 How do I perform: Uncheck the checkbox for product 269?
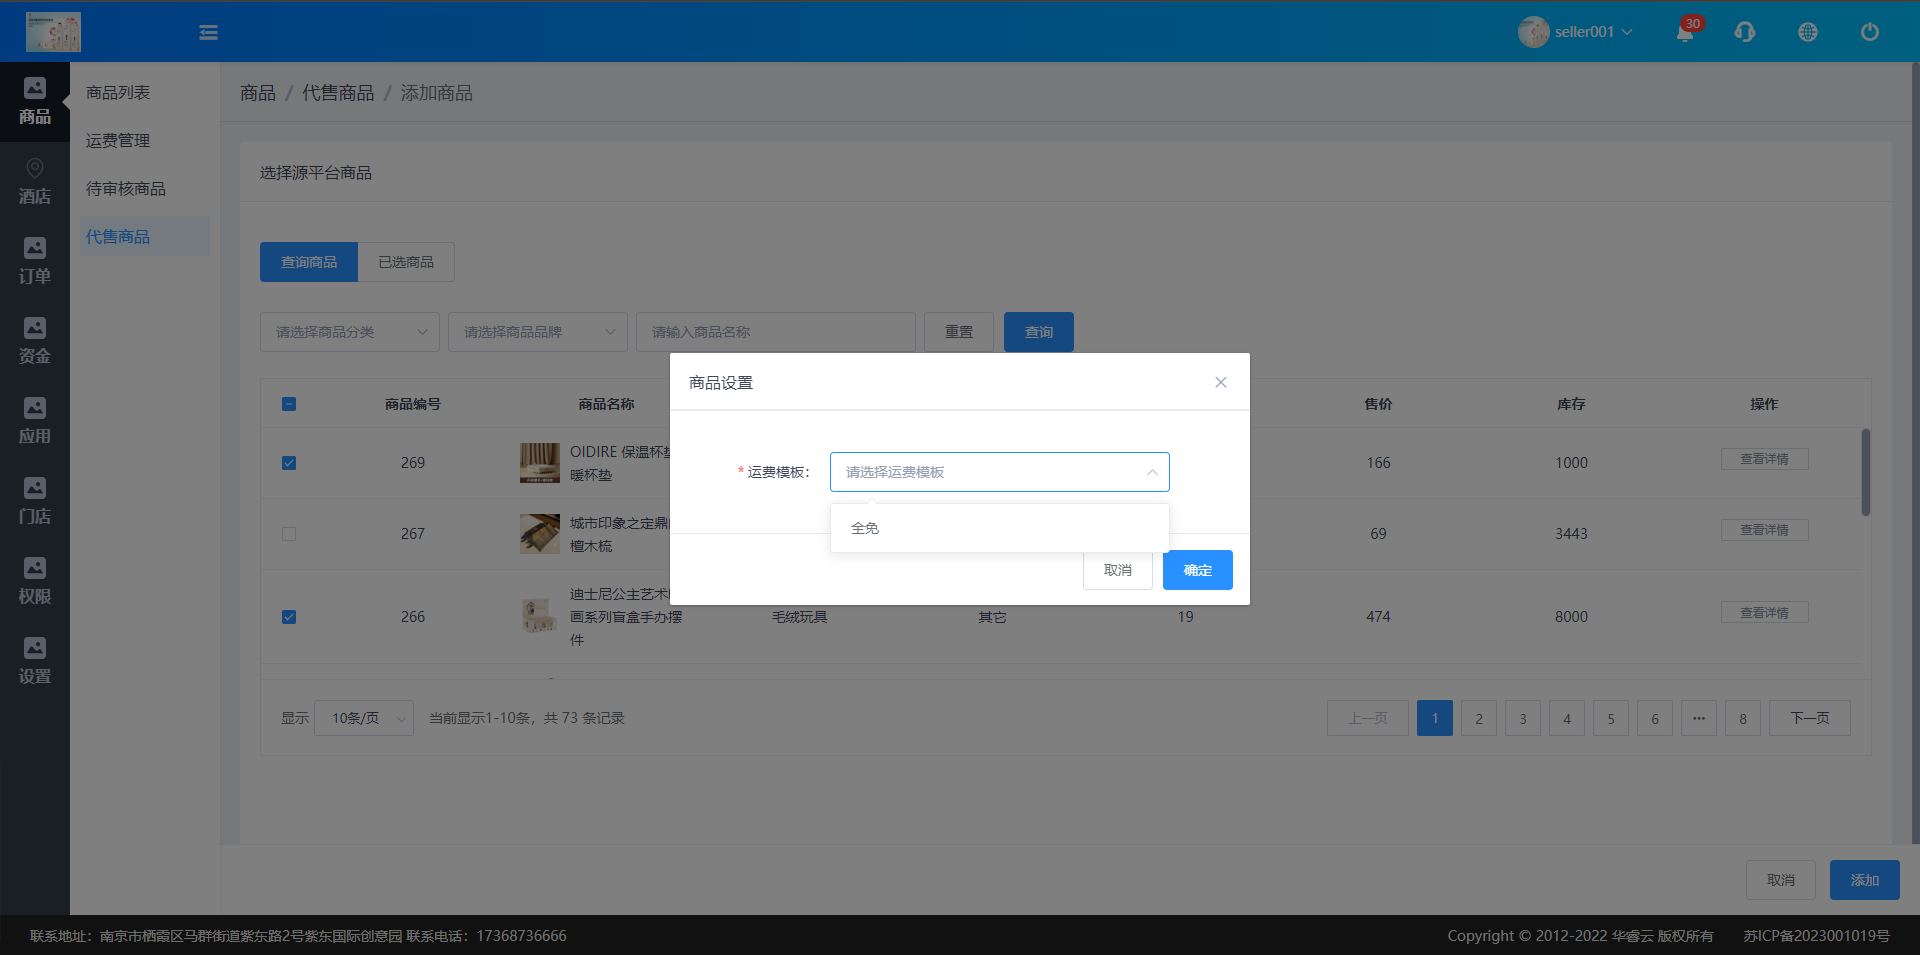289,463
